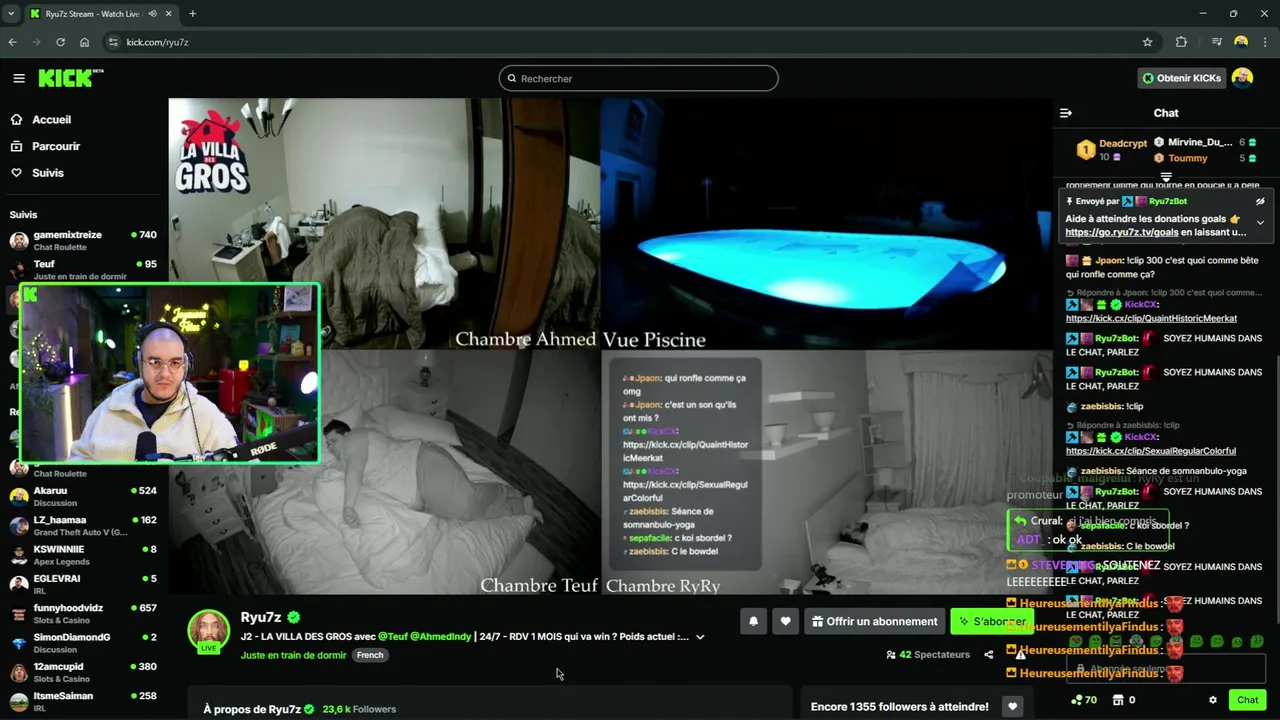1280x720 pixels.
Task: Open the funnyhoodvidz channel in the sidebar
Action: 83,613
